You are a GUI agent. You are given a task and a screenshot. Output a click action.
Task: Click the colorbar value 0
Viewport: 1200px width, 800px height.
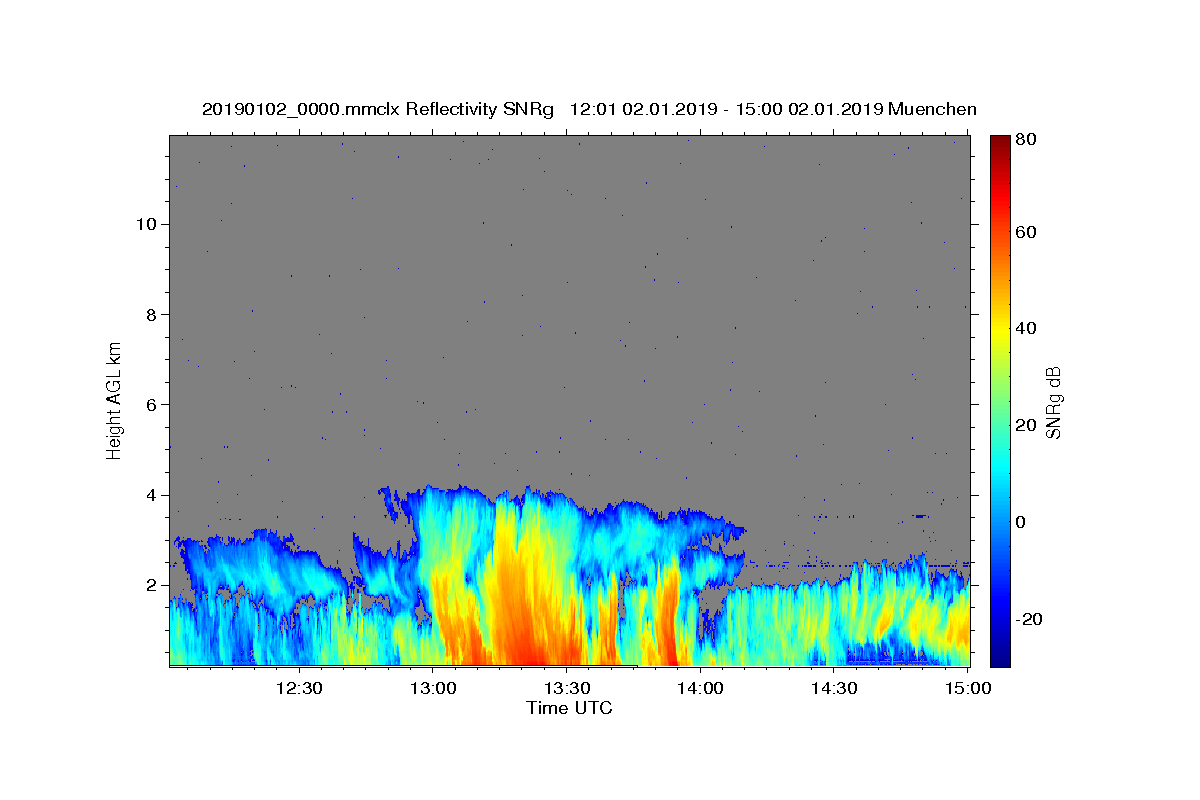1021,522
